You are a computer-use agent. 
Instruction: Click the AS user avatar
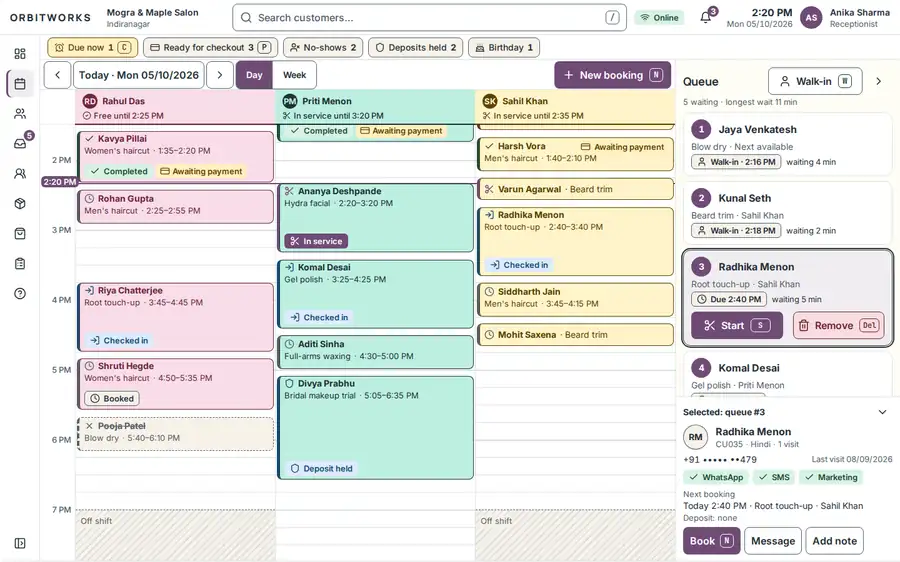(x=811, y=18)
